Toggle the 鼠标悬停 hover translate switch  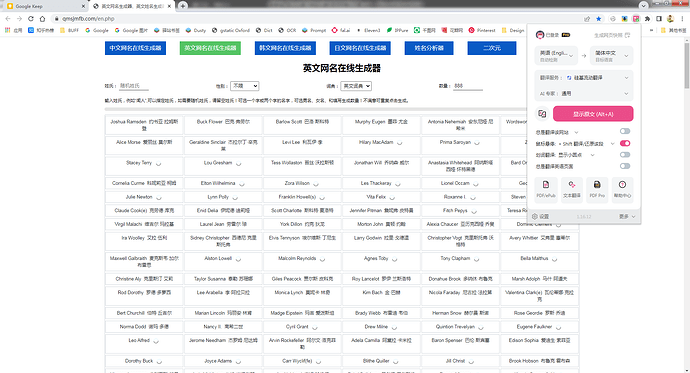pyautogui.click(x=625, y=143)
